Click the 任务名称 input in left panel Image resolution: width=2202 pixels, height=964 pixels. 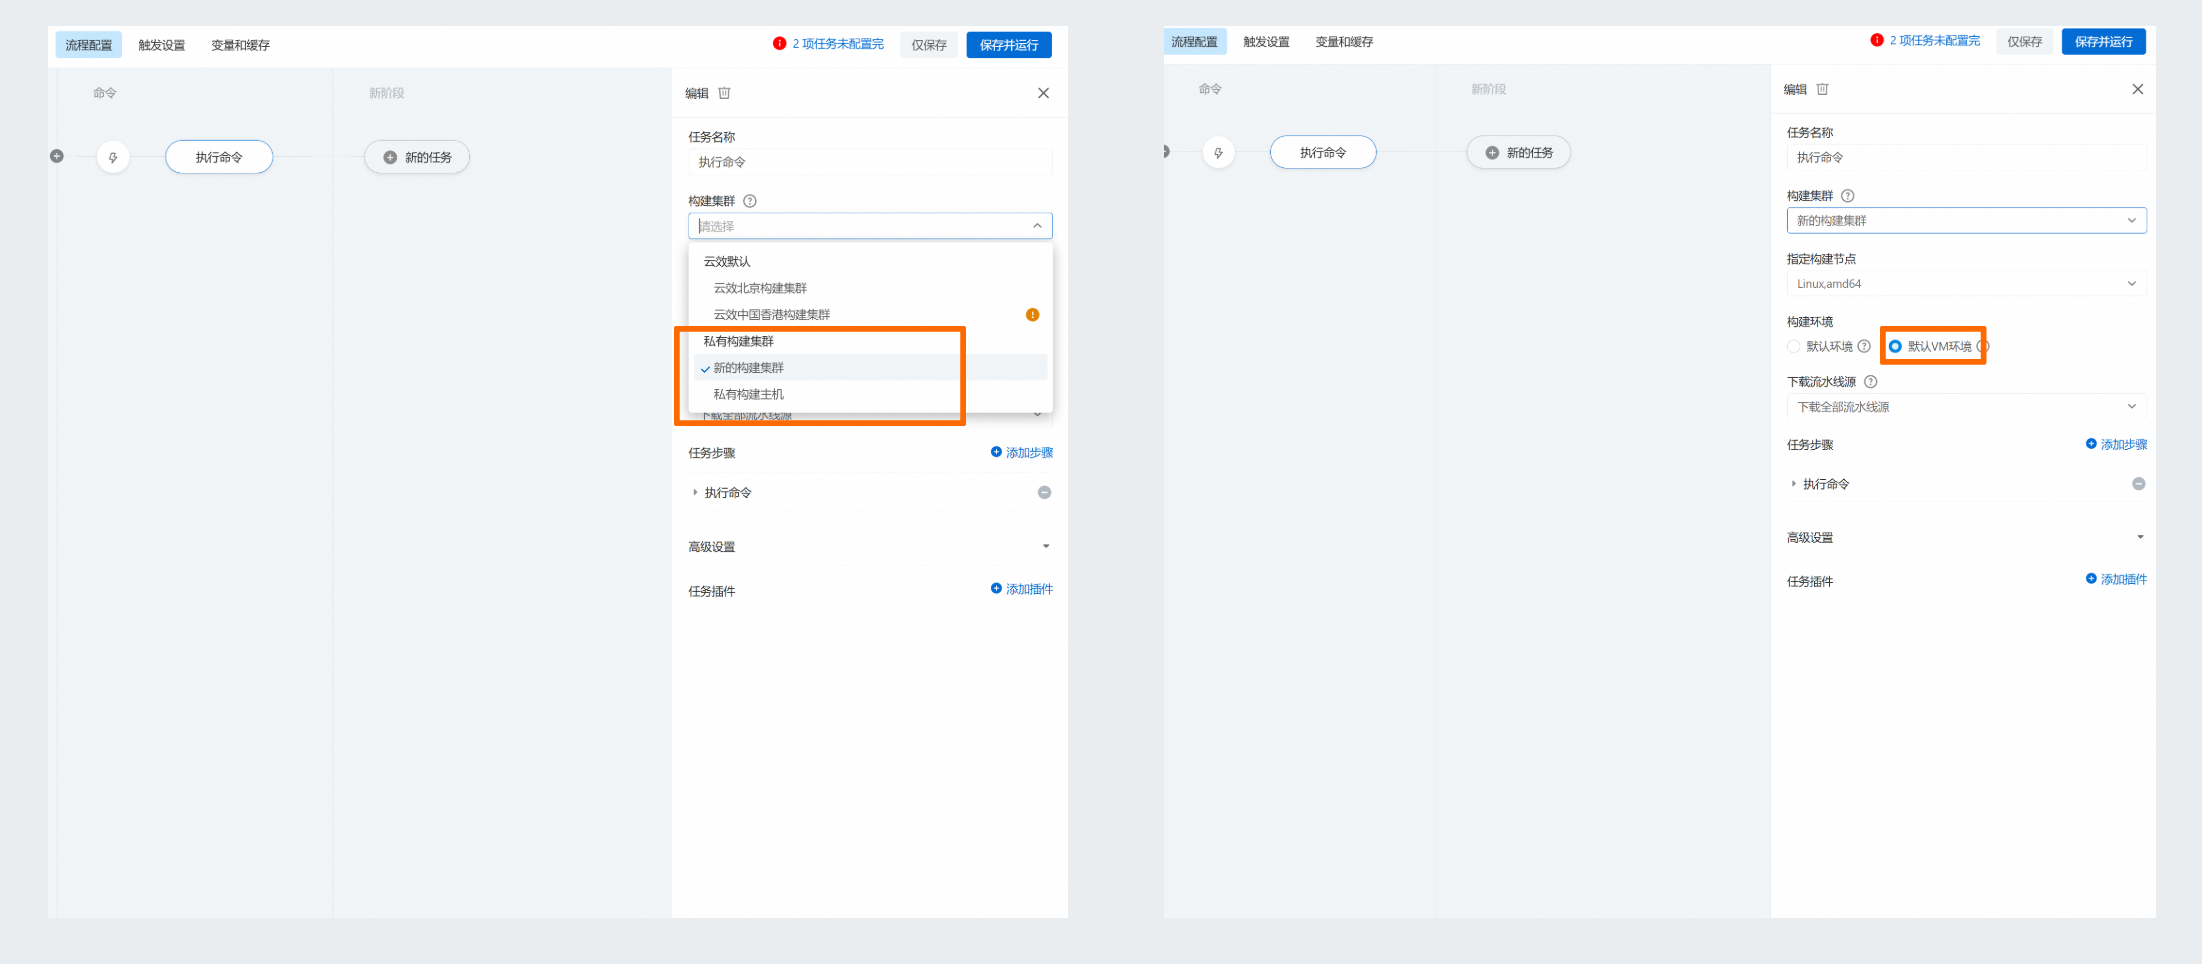[x=870, y=162]
